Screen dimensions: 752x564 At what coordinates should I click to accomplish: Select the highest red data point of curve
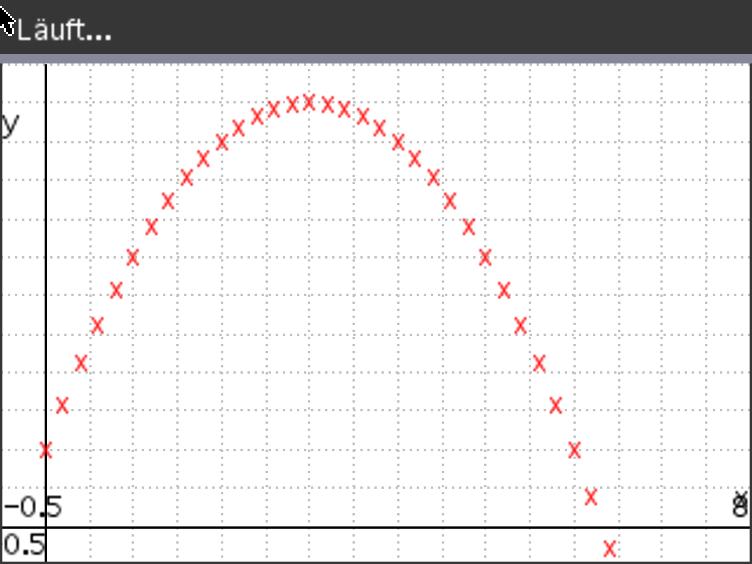coord(309,102)
